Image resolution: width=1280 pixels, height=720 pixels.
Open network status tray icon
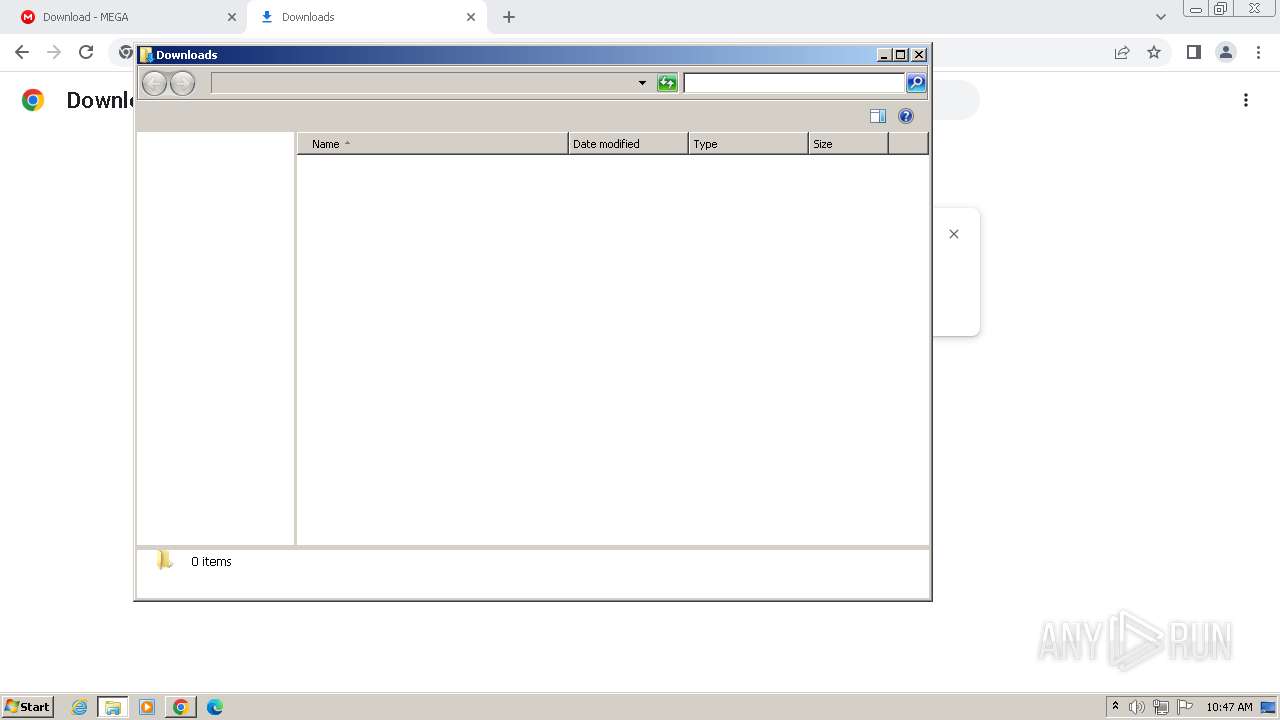pyautogui.click(x=1161, y=707)
